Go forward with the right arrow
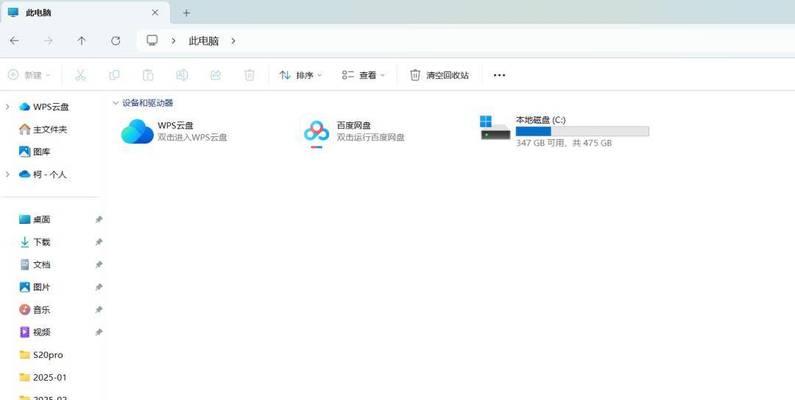 coord(48,41)
